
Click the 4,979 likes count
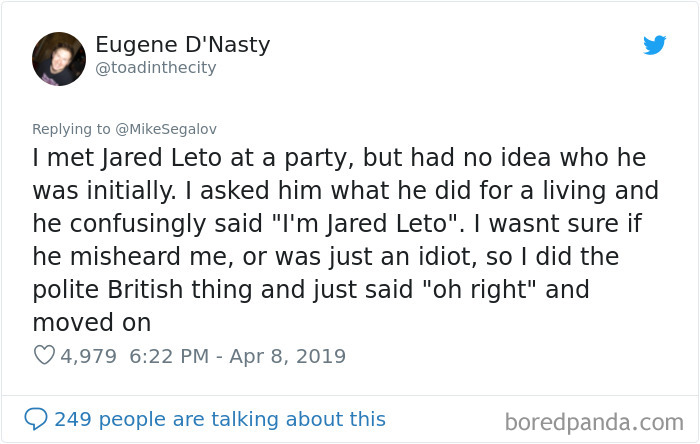(x=88, y=355)
